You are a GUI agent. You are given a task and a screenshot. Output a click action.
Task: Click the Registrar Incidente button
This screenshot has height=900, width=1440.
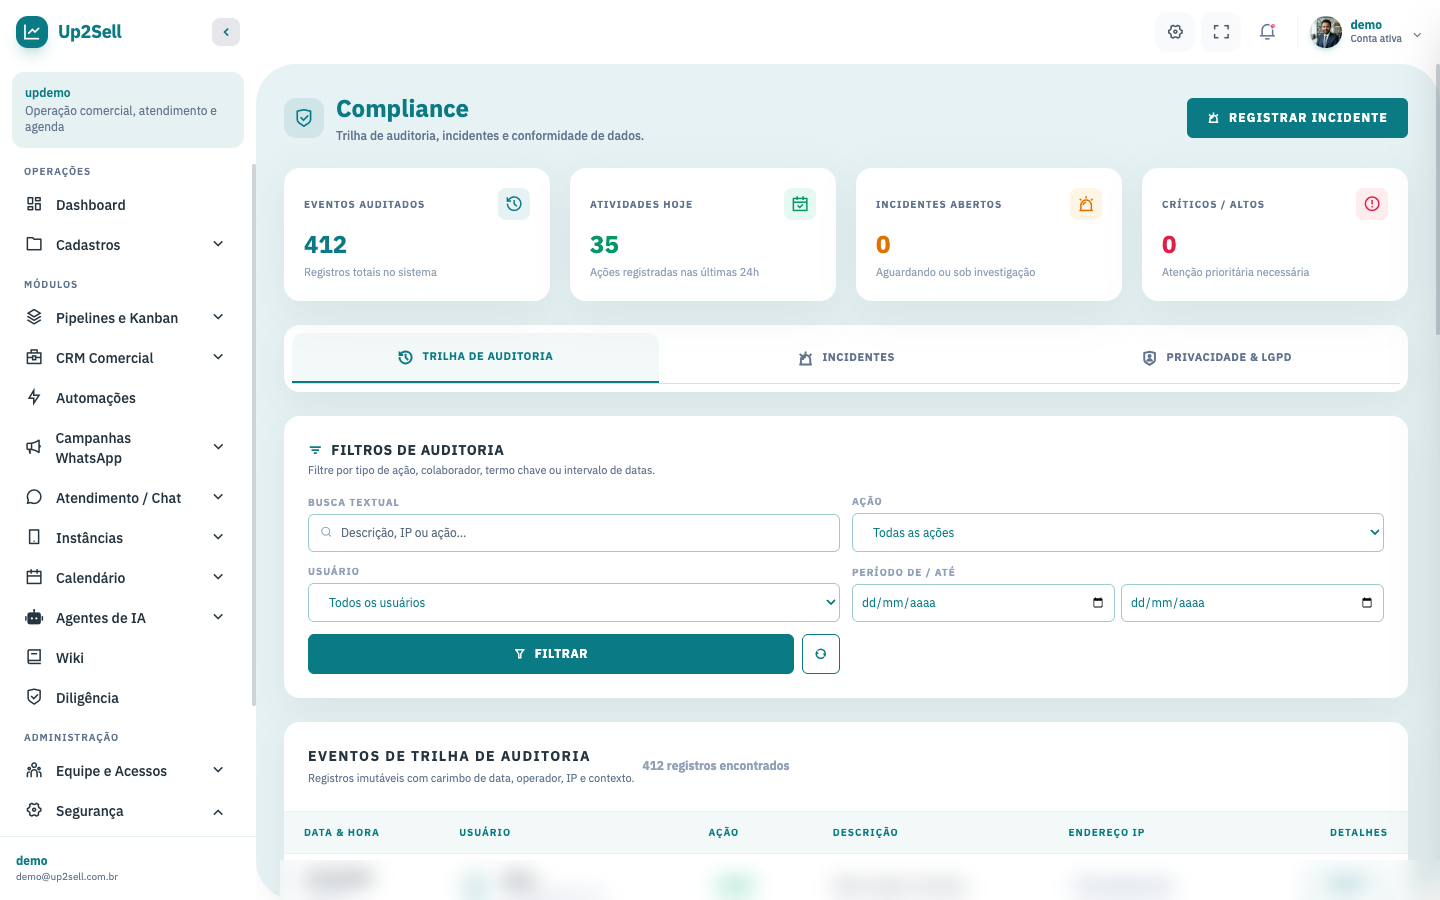[x=1297, y=118]
